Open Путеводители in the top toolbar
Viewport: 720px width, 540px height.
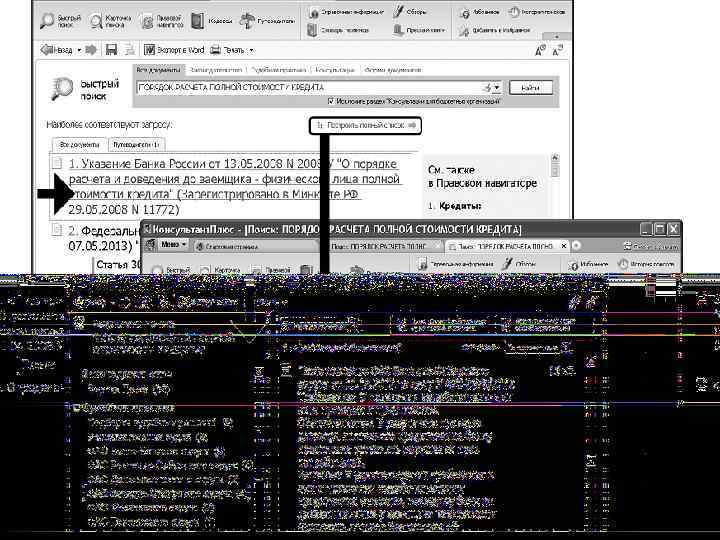pos(267,21)
